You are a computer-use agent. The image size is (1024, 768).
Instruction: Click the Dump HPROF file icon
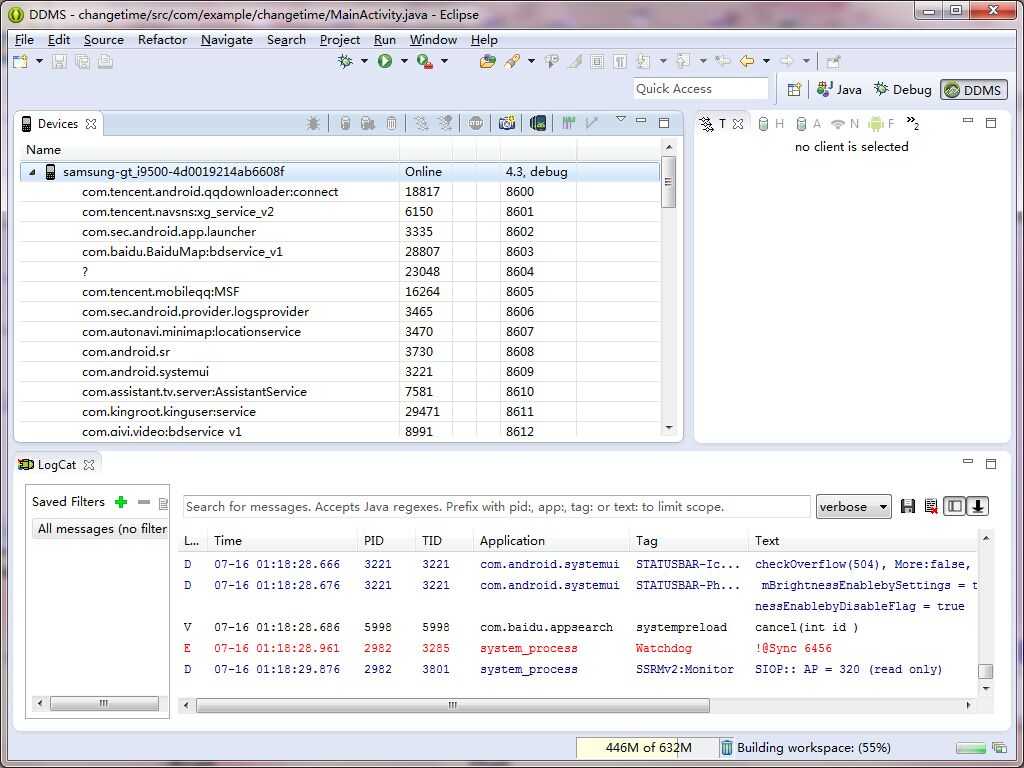click(x=368, y=123)
